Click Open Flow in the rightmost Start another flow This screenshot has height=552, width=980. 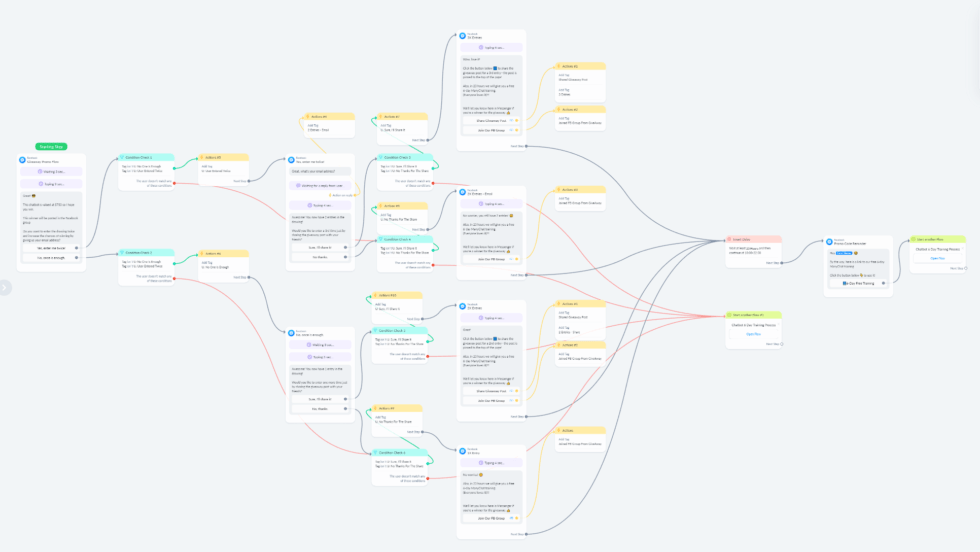(x=938, y=258)
